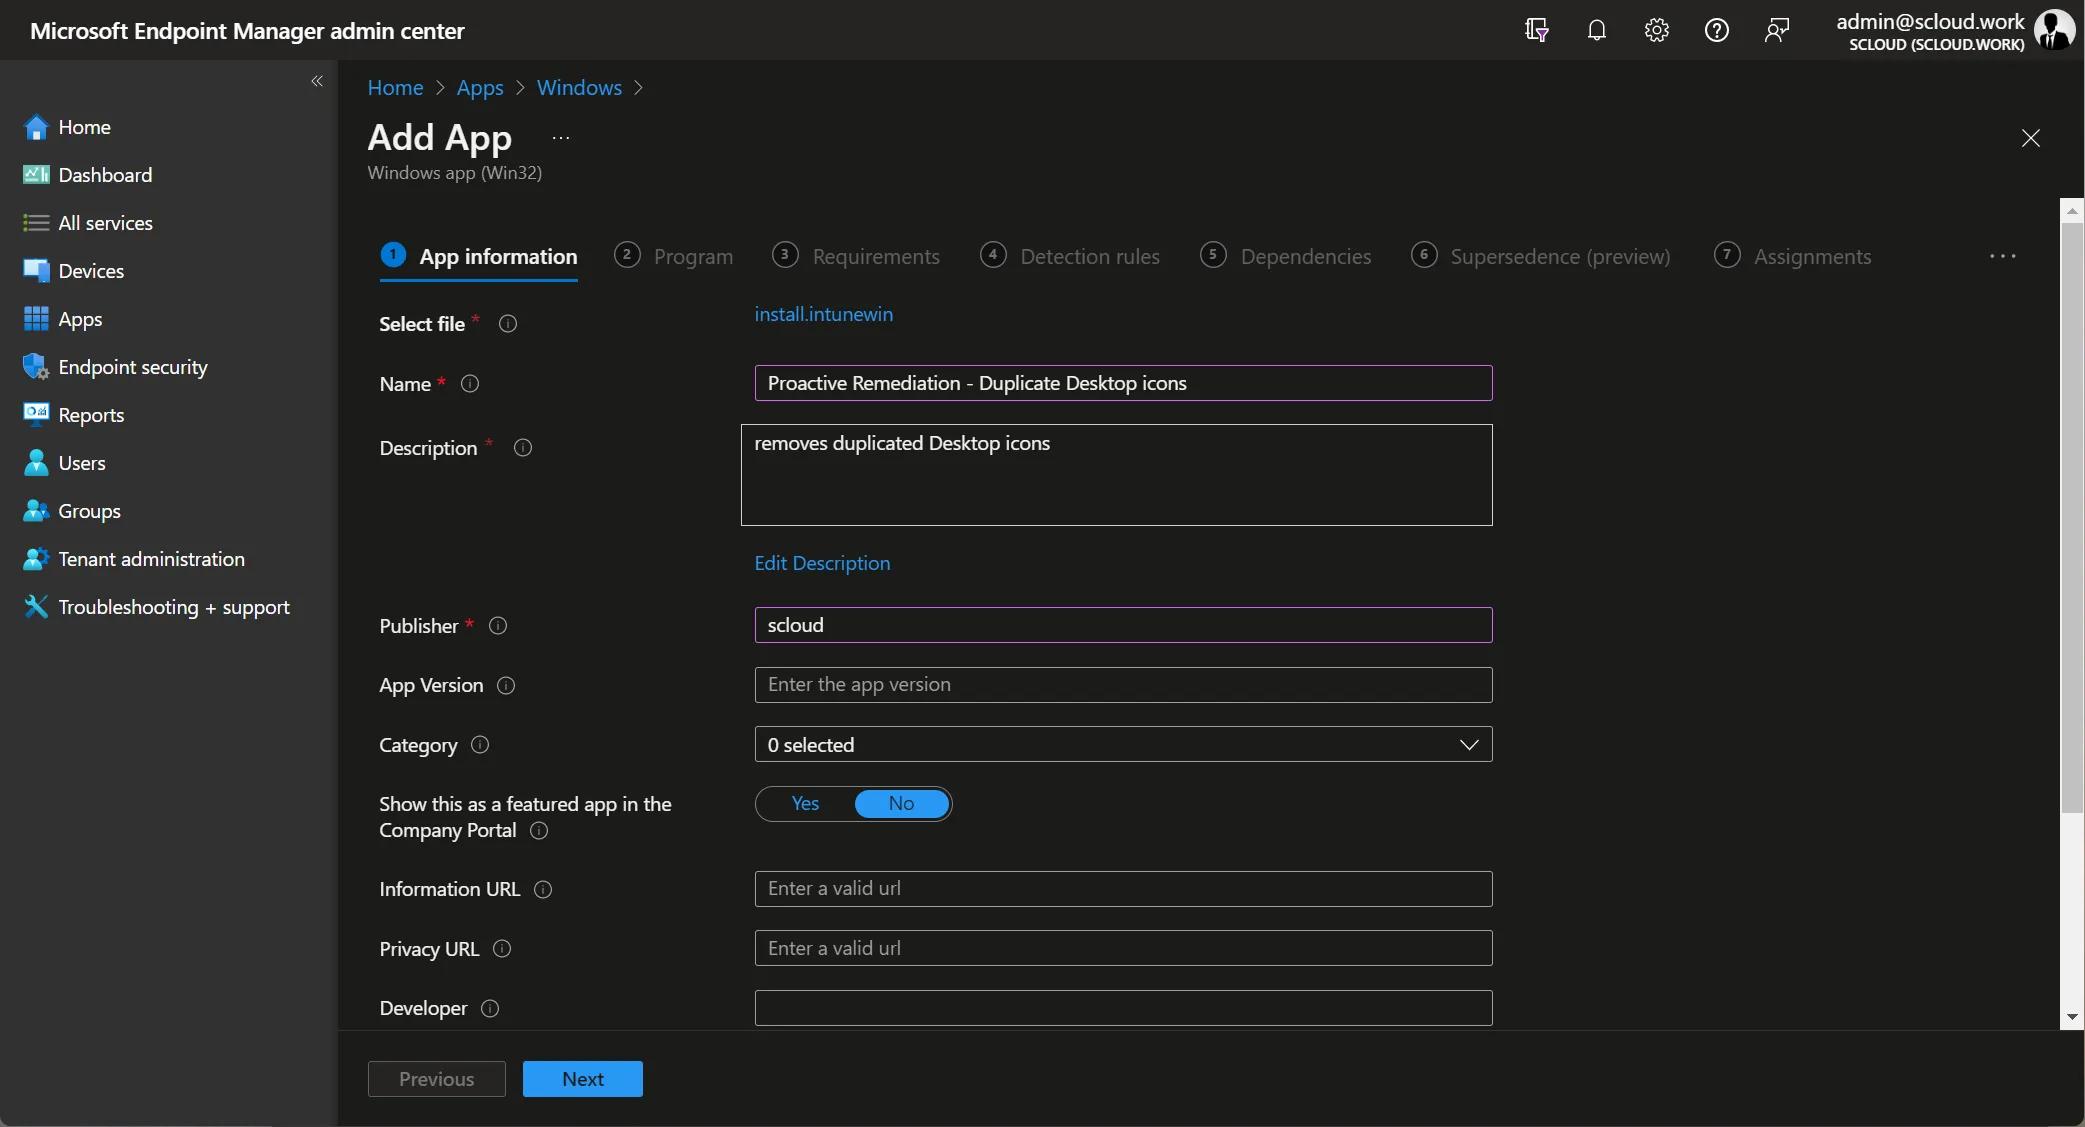Show info tooltip for Company Portal featured app

coord(539,831)
